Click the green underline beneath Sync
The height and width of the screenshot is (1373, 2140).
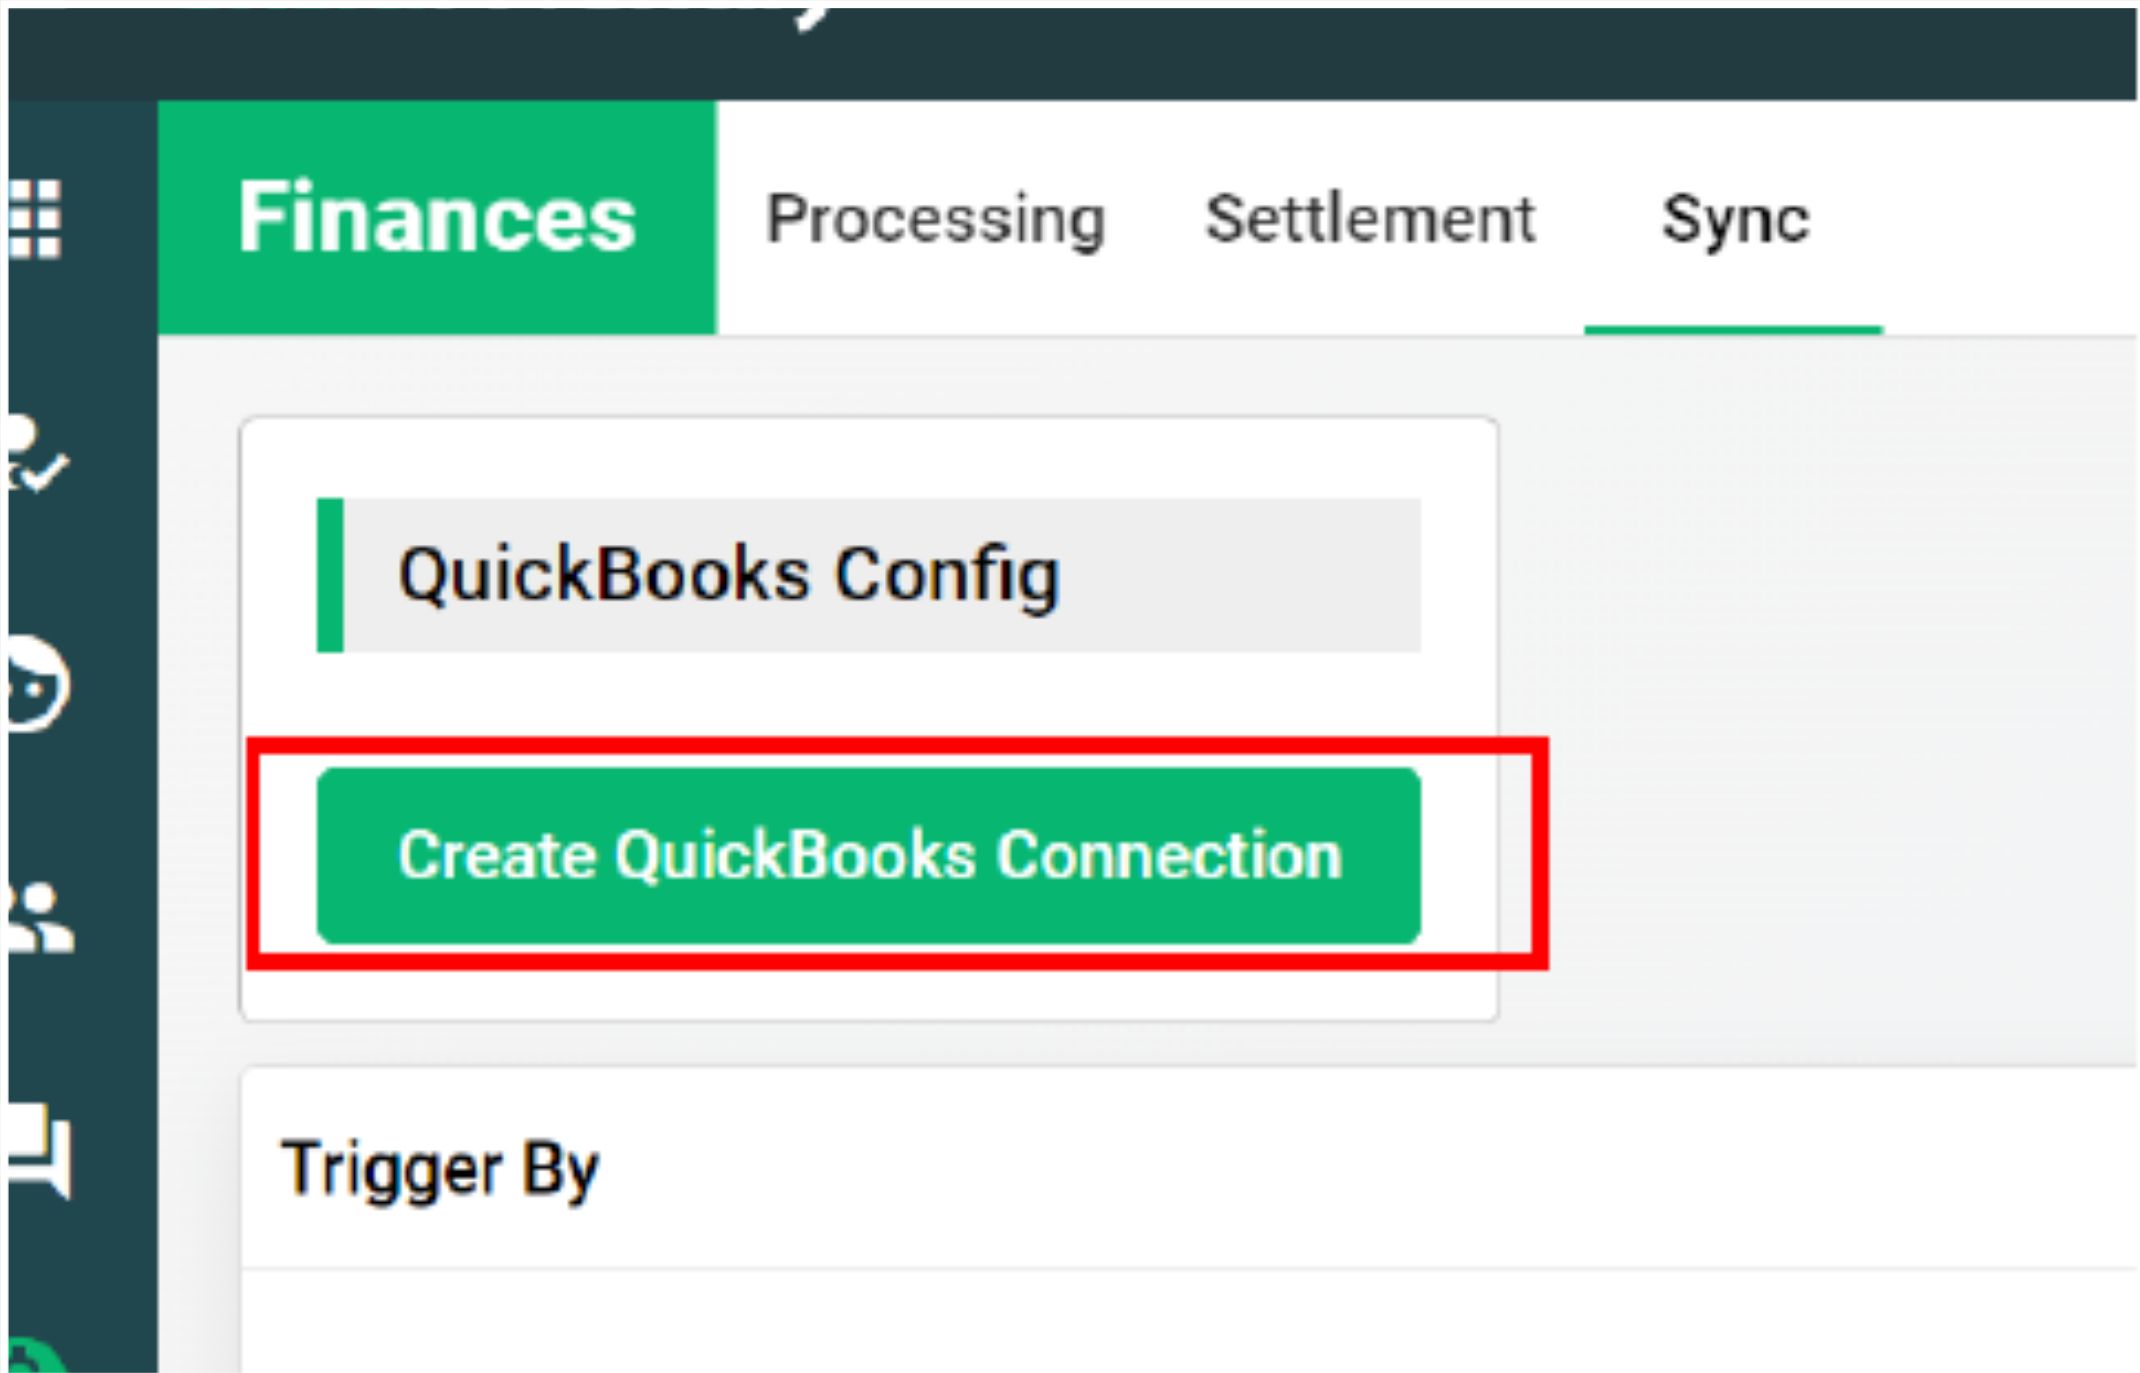[1733, 329]
